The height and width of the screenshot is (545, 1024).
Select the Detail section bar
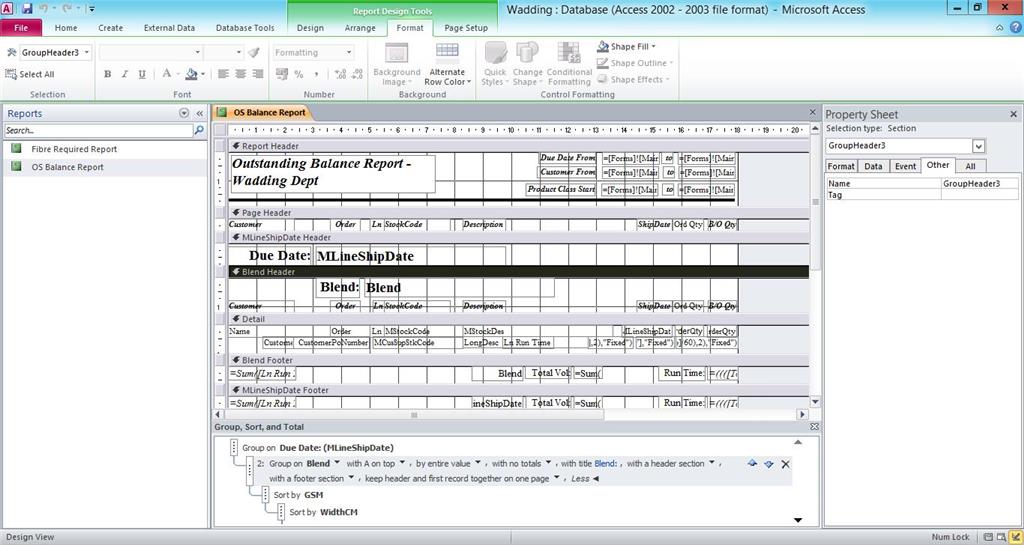(x=519, y=319)
